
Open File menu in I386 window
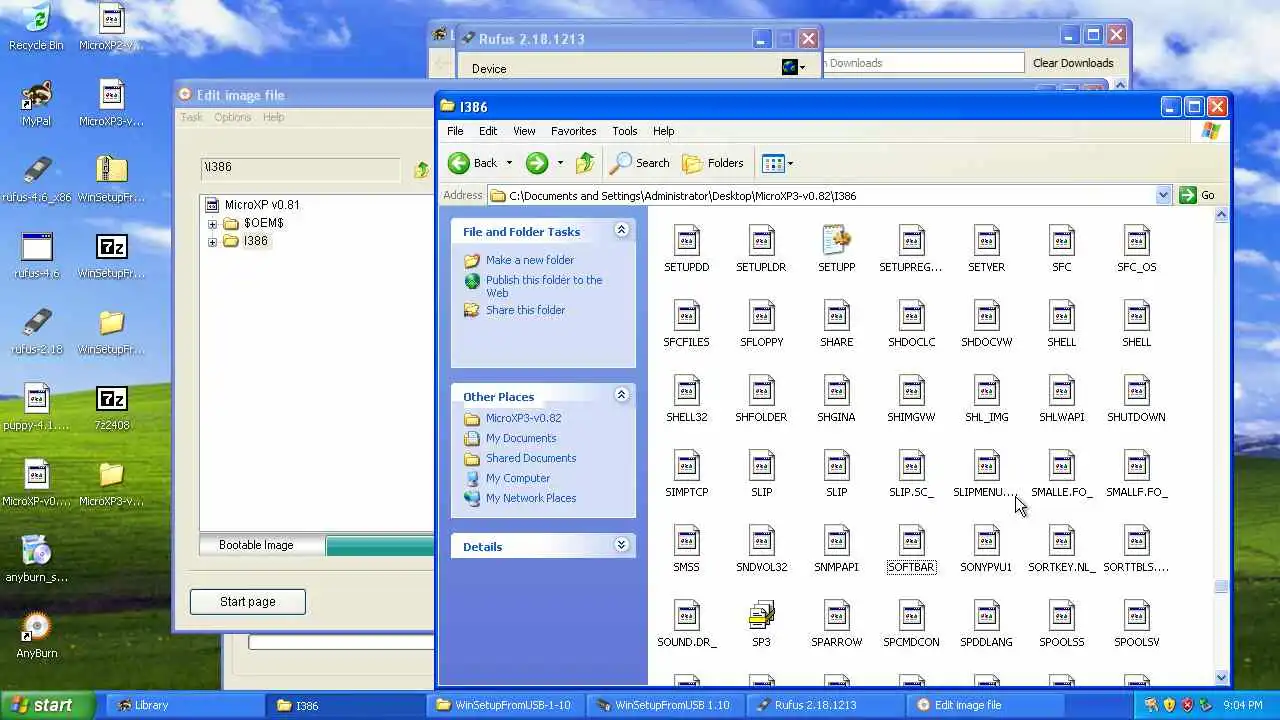pos(455,131)
